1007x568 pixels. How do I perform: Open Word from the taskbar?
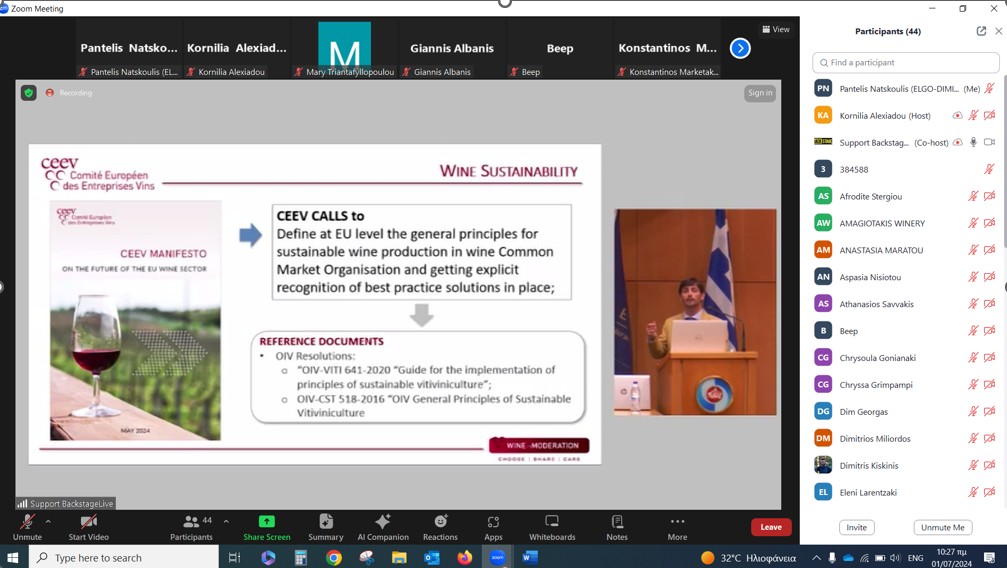point(530,557)
